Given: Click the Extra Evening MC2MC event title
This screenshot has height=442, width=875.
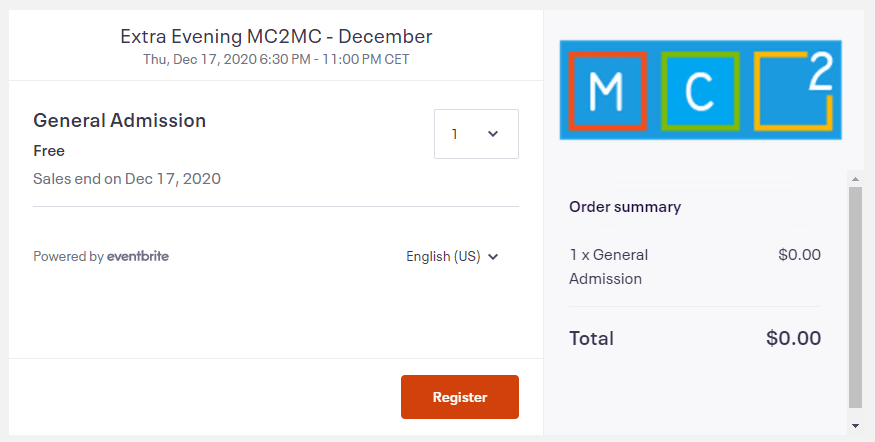Looking at the screenshot, I should tap(276, 36).
